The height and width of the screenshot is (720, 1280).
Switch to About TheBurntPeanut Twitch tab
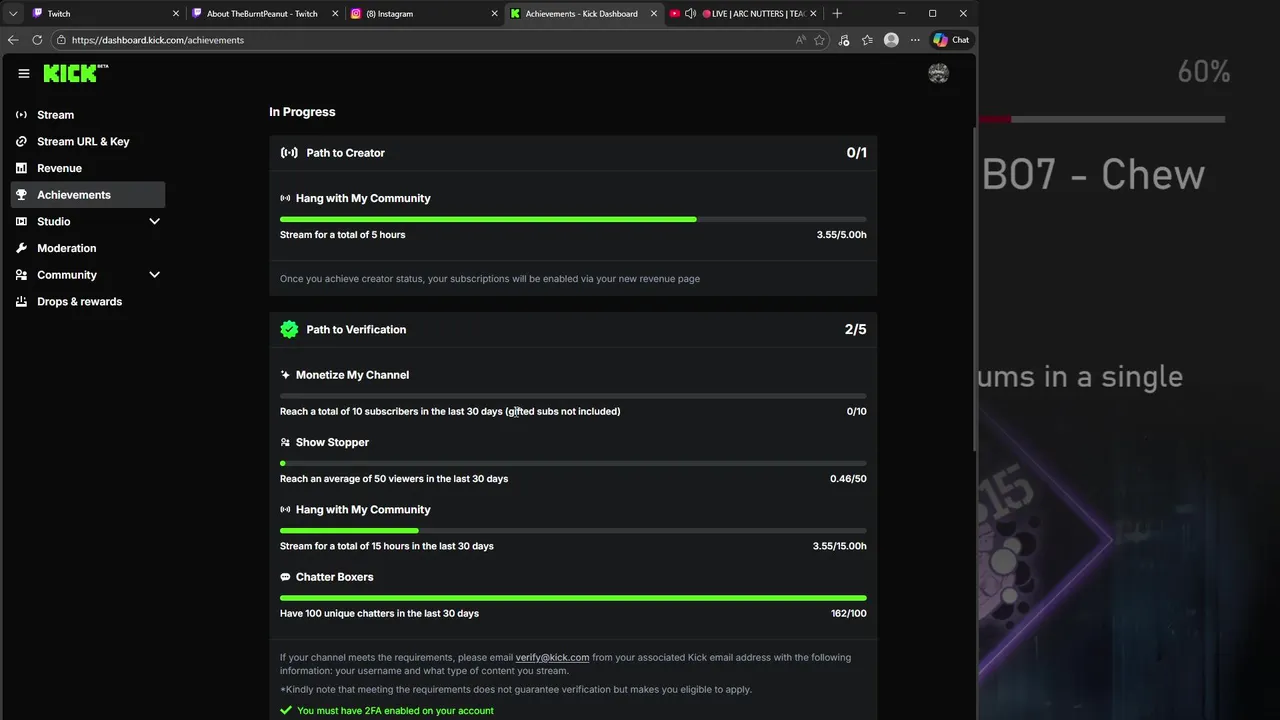pos(264,14)
